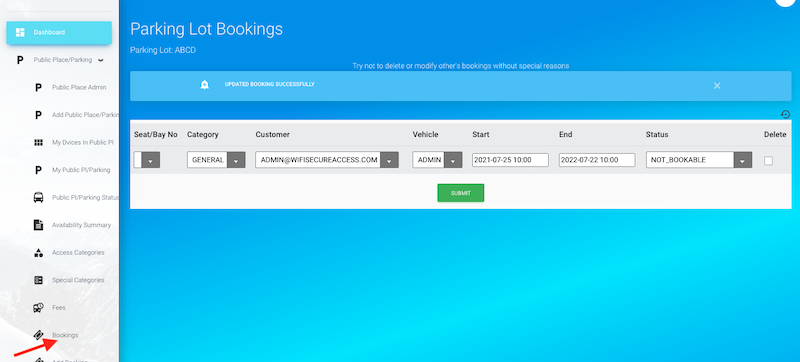Open Special Categories menu item

point(78,280)
